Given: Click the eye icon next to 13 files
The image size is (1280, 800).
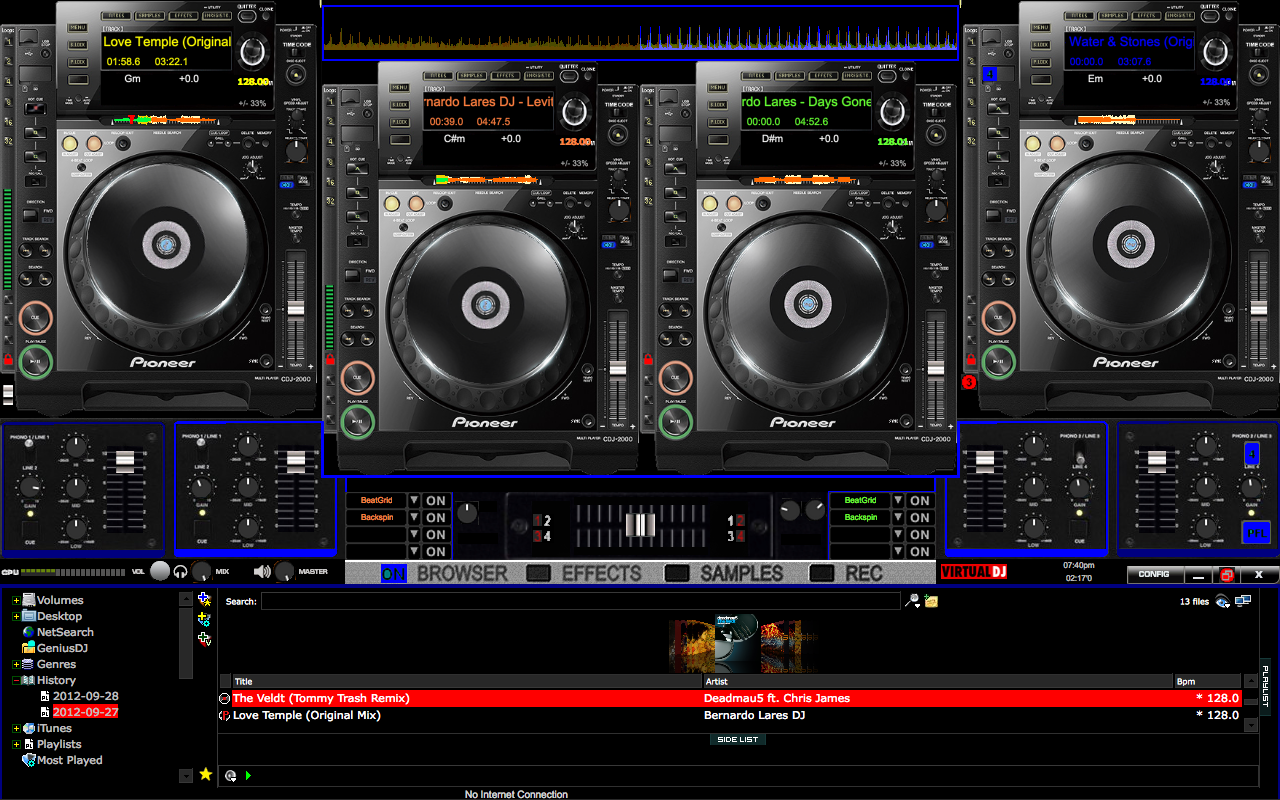Looking at the screenshot, I should click(x=1221, y=600).
